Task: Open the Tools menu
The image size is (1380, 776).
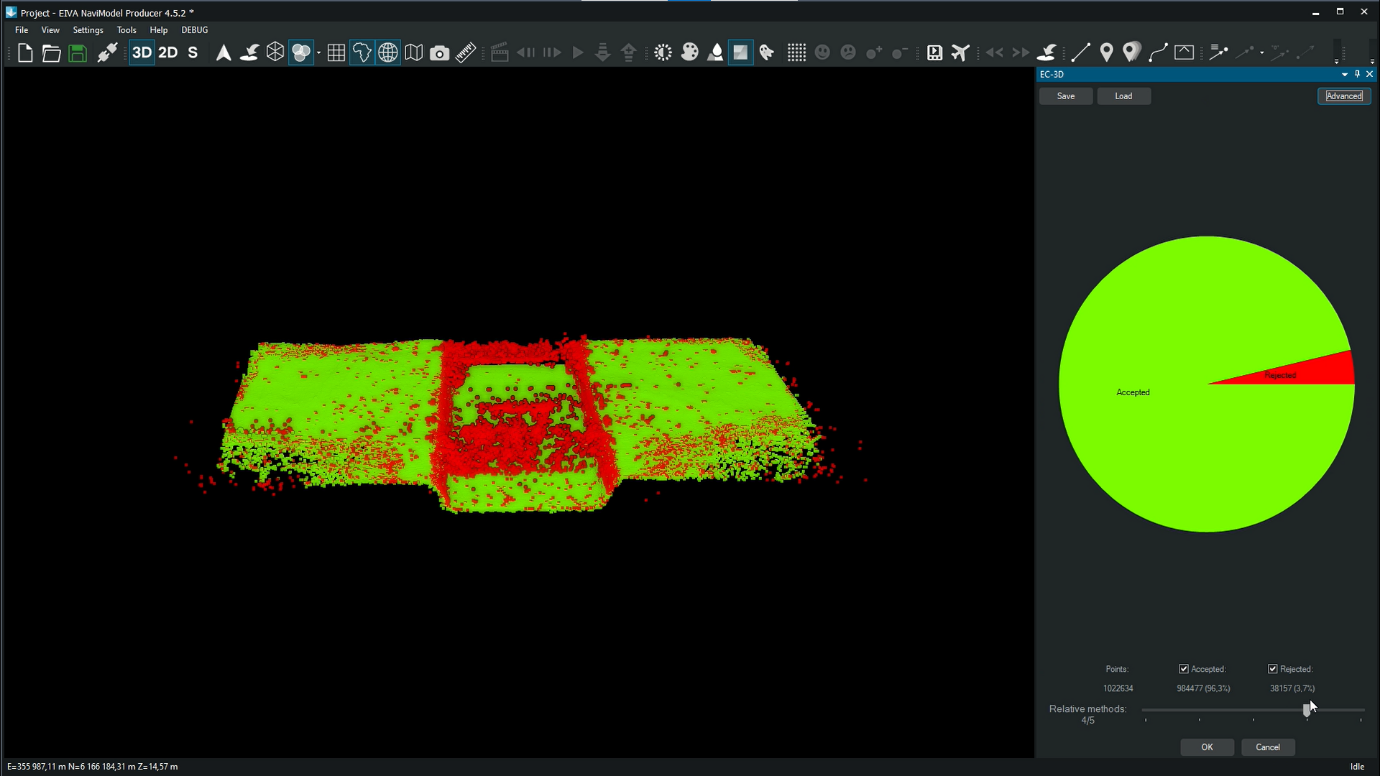Action: click(126, 30)
